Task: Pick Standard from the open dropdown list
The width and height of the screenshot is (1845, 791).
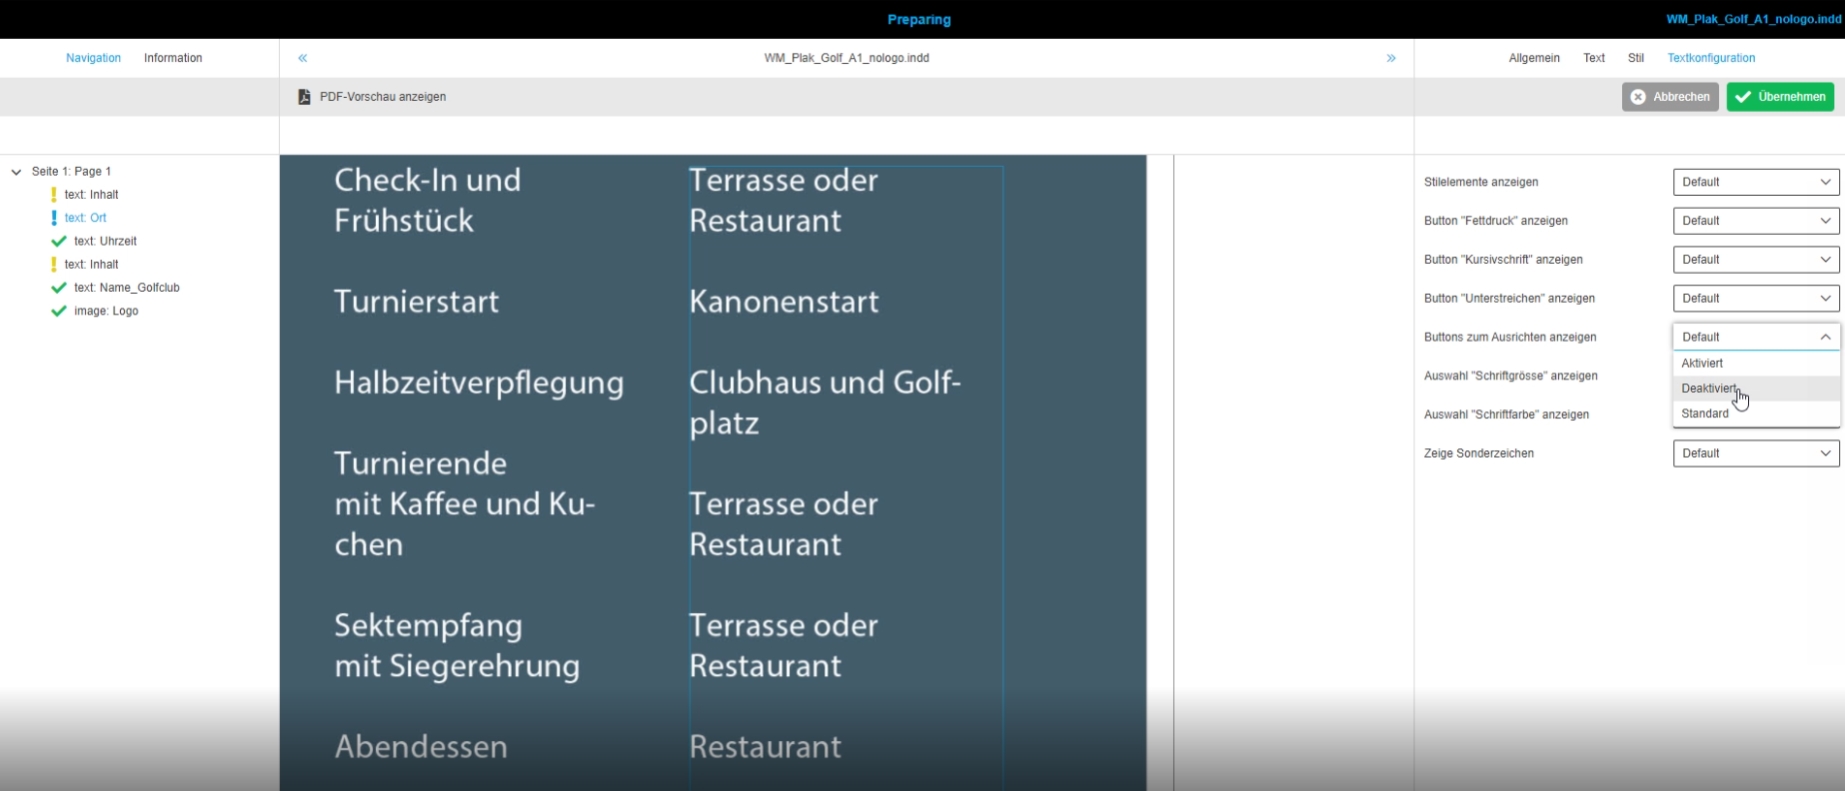Action: pyautogui.click(x=1705, y=413)
